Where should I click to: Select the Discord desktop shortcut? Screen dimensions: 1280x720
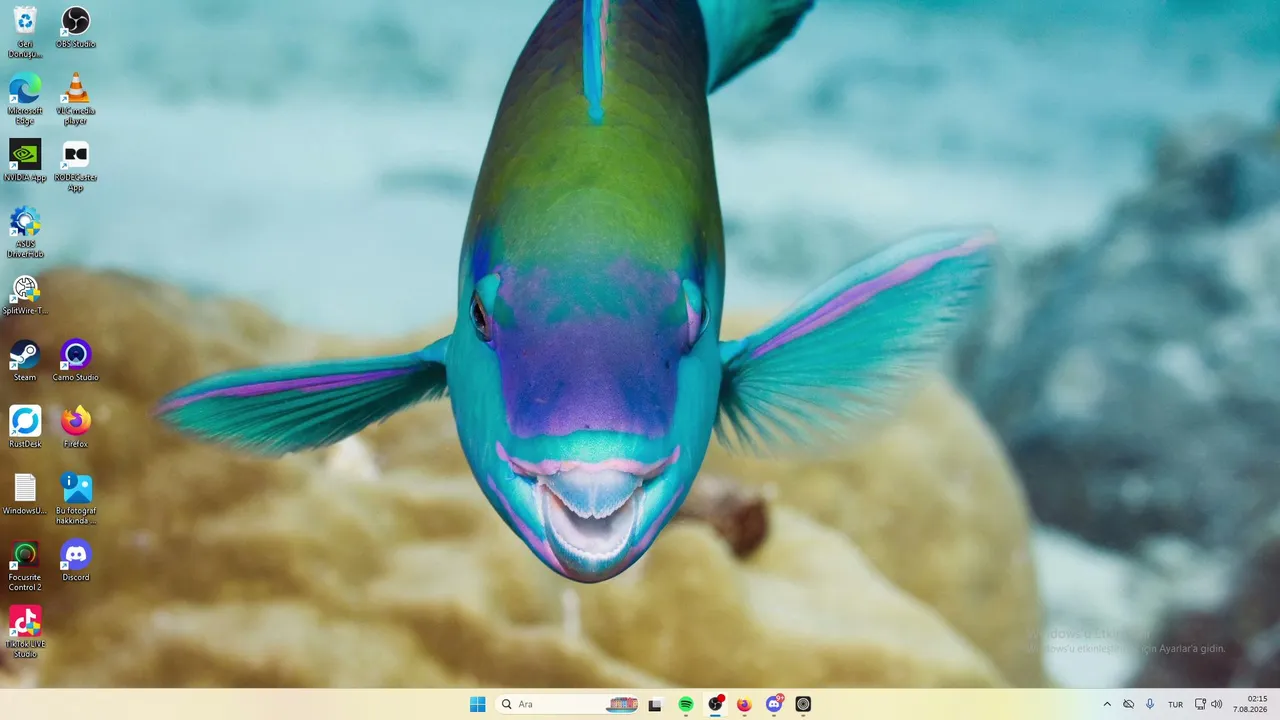76,560
